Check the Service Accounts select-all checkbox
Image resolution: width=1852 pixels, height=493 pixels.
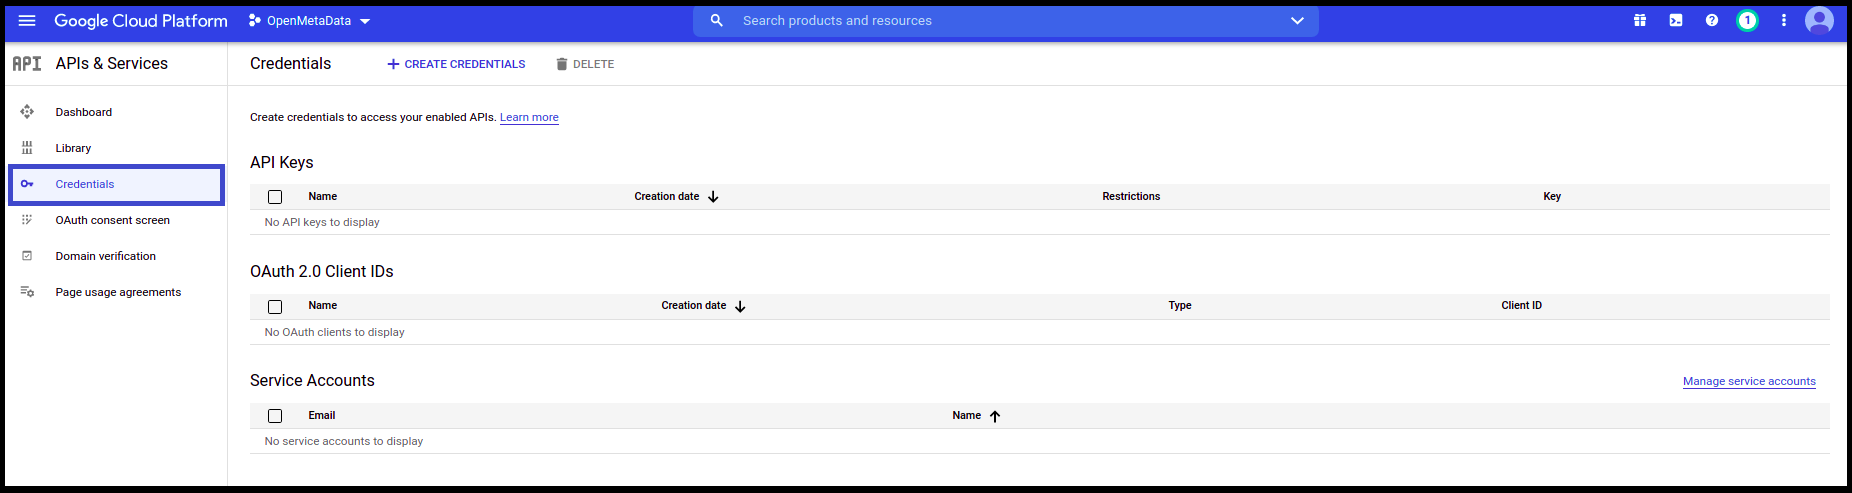pyautogui.click(x=275, y=416)
